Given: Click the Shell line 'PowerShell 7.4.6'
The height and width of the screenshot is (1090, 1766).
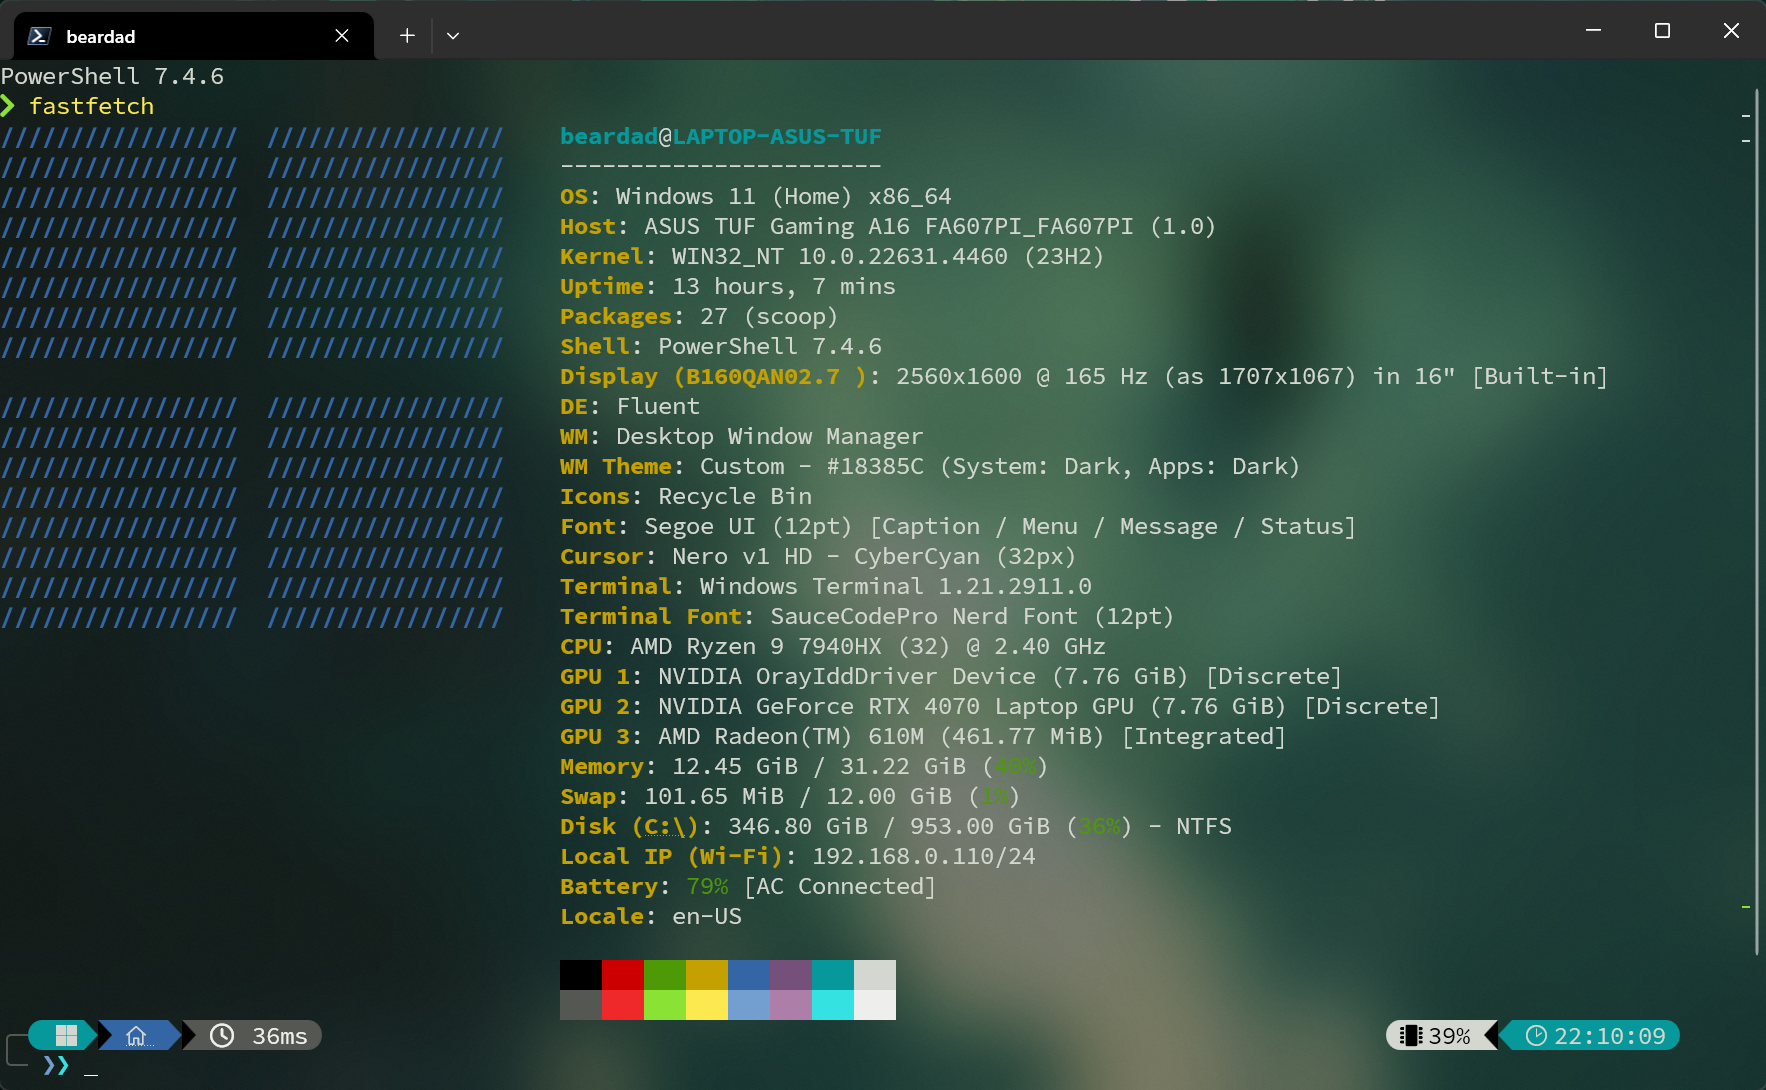Looking at the screenshot, I should click(x=721, y=346).
